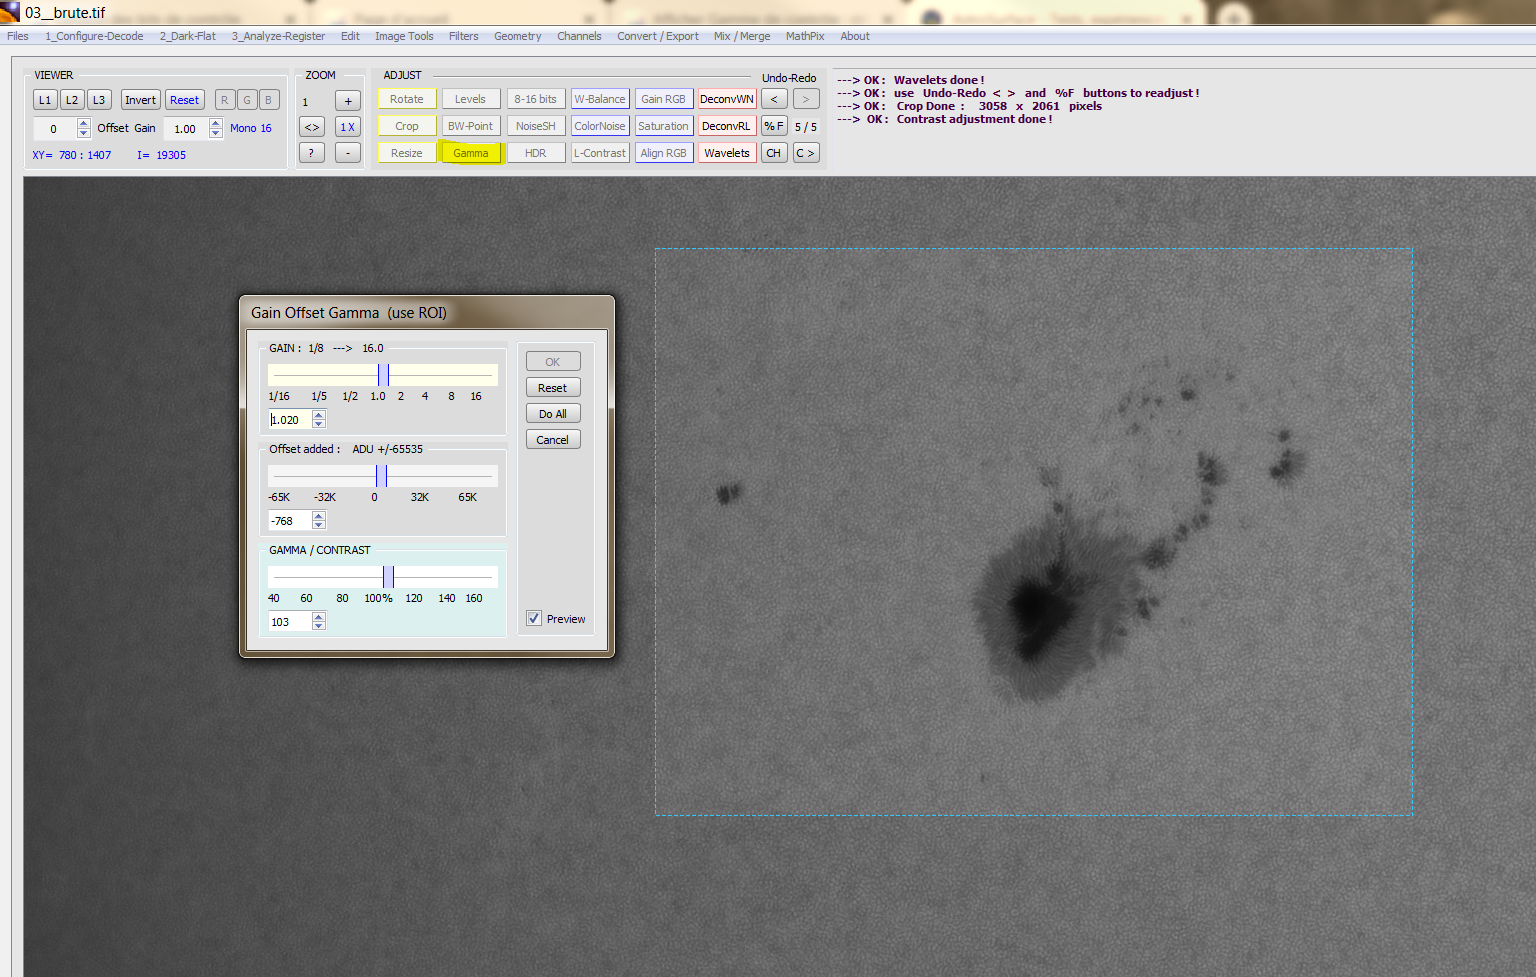Click the Offset added slider handle
Viewport: 1536px width, 977px height.
pos(381,476)
